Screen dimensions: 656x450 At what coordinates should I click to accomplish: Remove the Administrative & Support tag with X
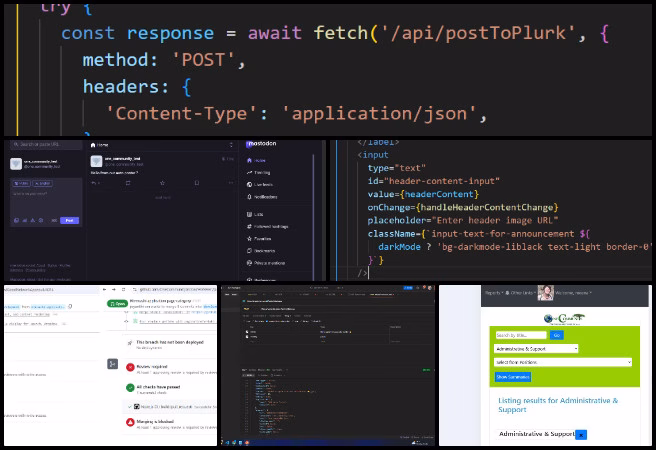581,435
